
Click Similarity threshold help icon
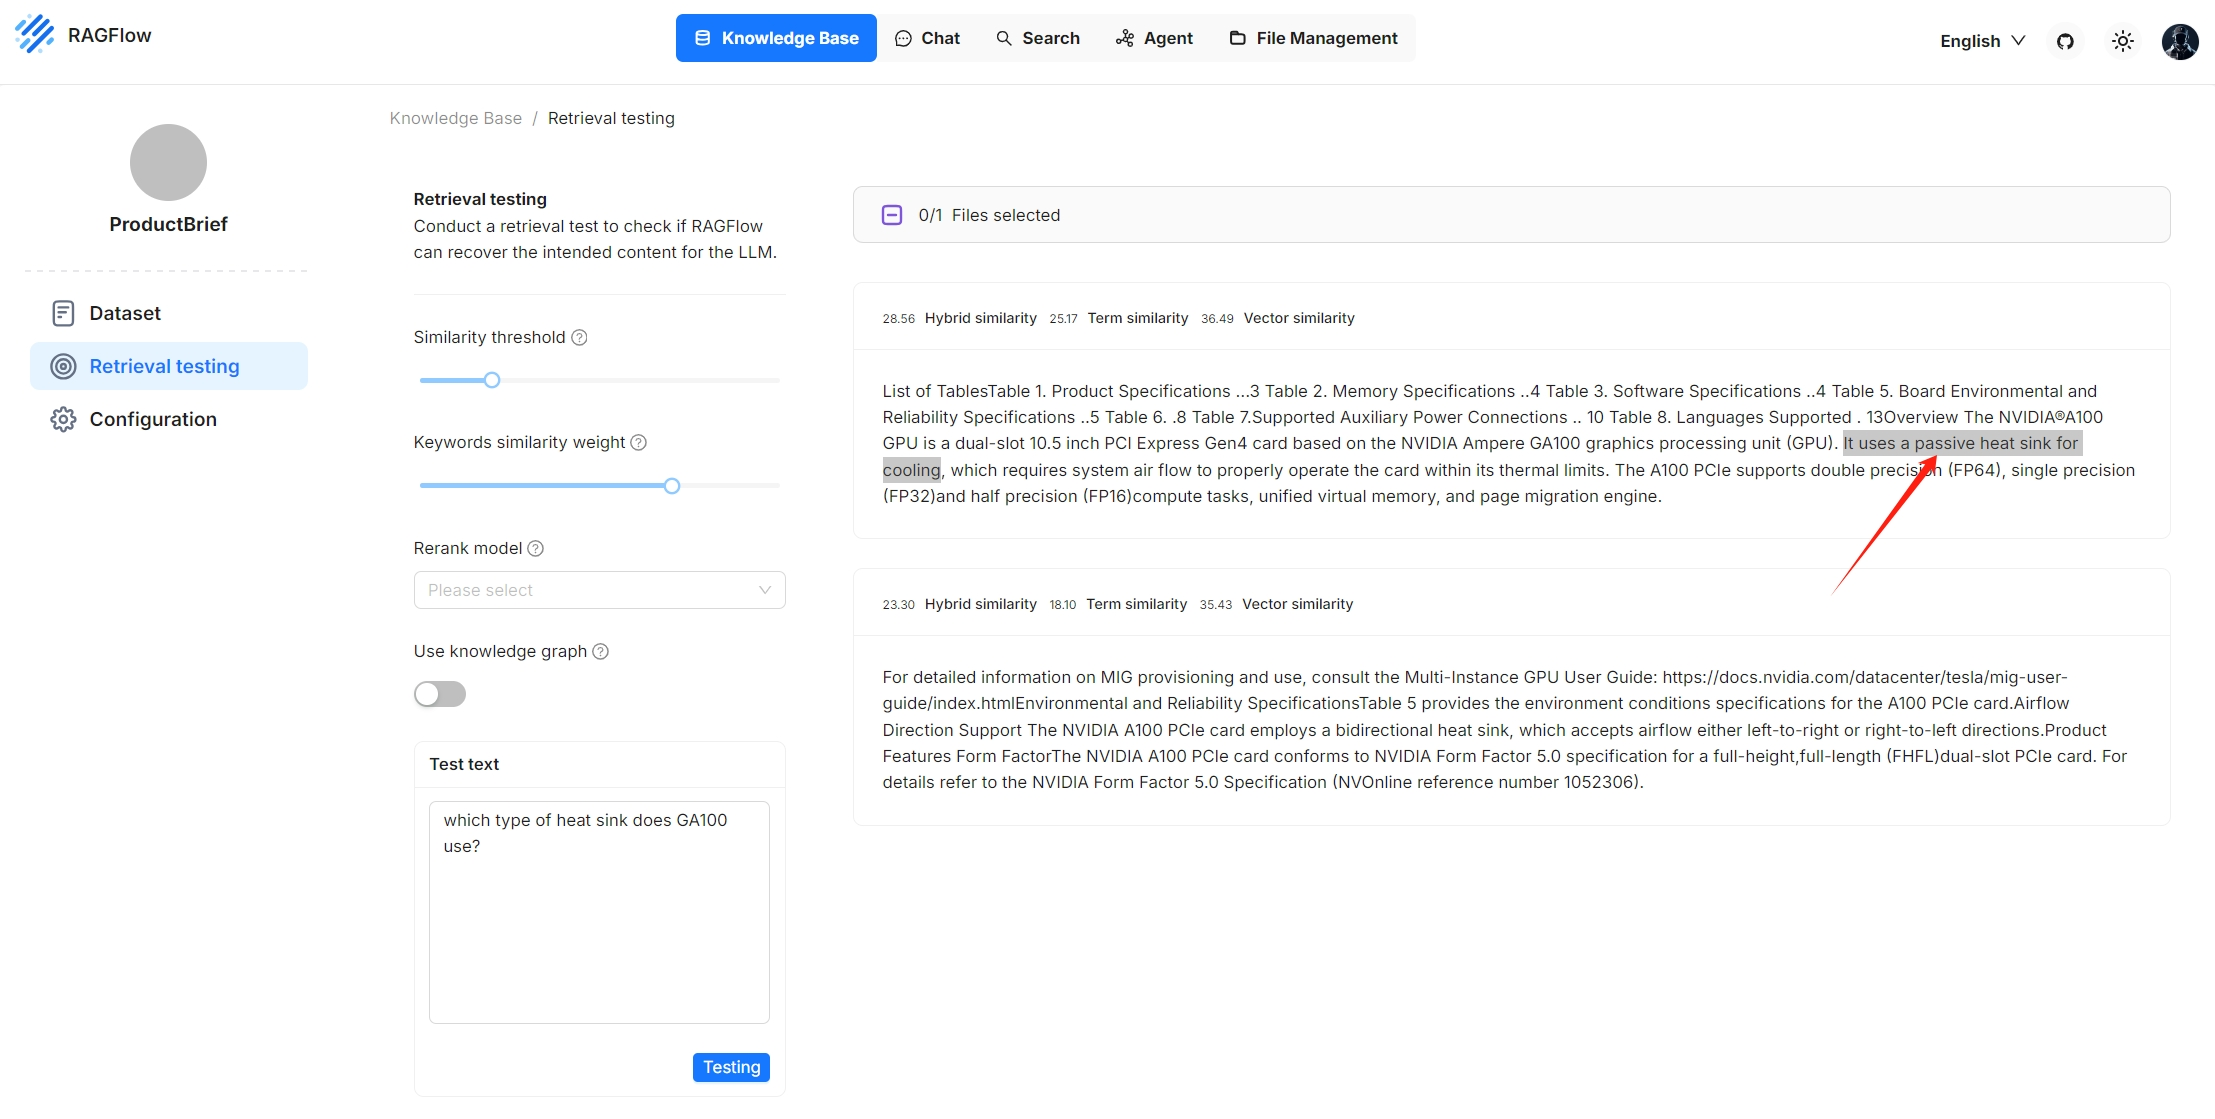point(579,338)
